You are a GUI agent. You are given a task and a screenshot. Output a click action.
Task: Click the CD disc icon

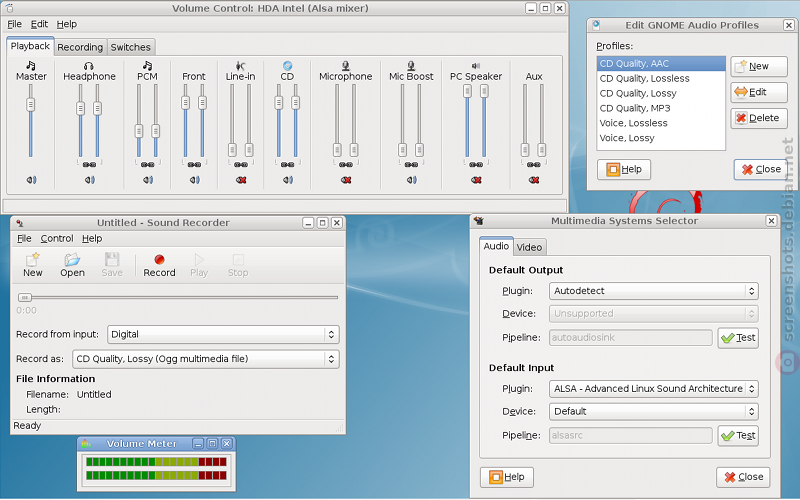287,65
